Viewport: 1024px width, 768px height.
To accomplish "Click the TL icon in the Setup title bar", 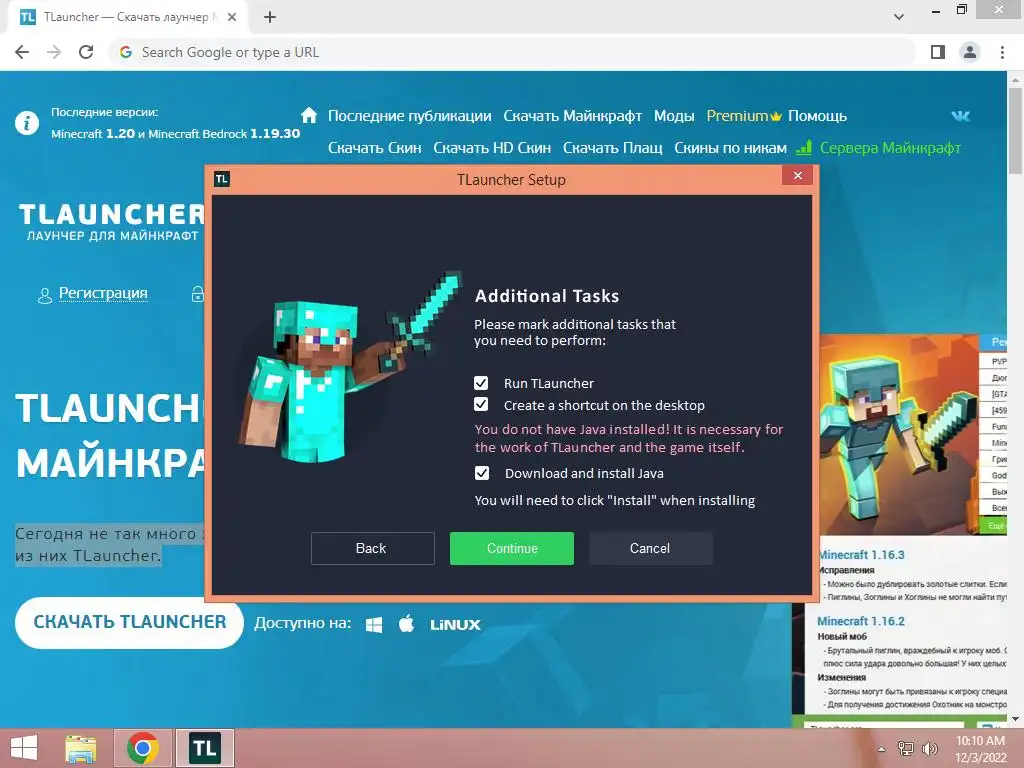I will [222, 179].
